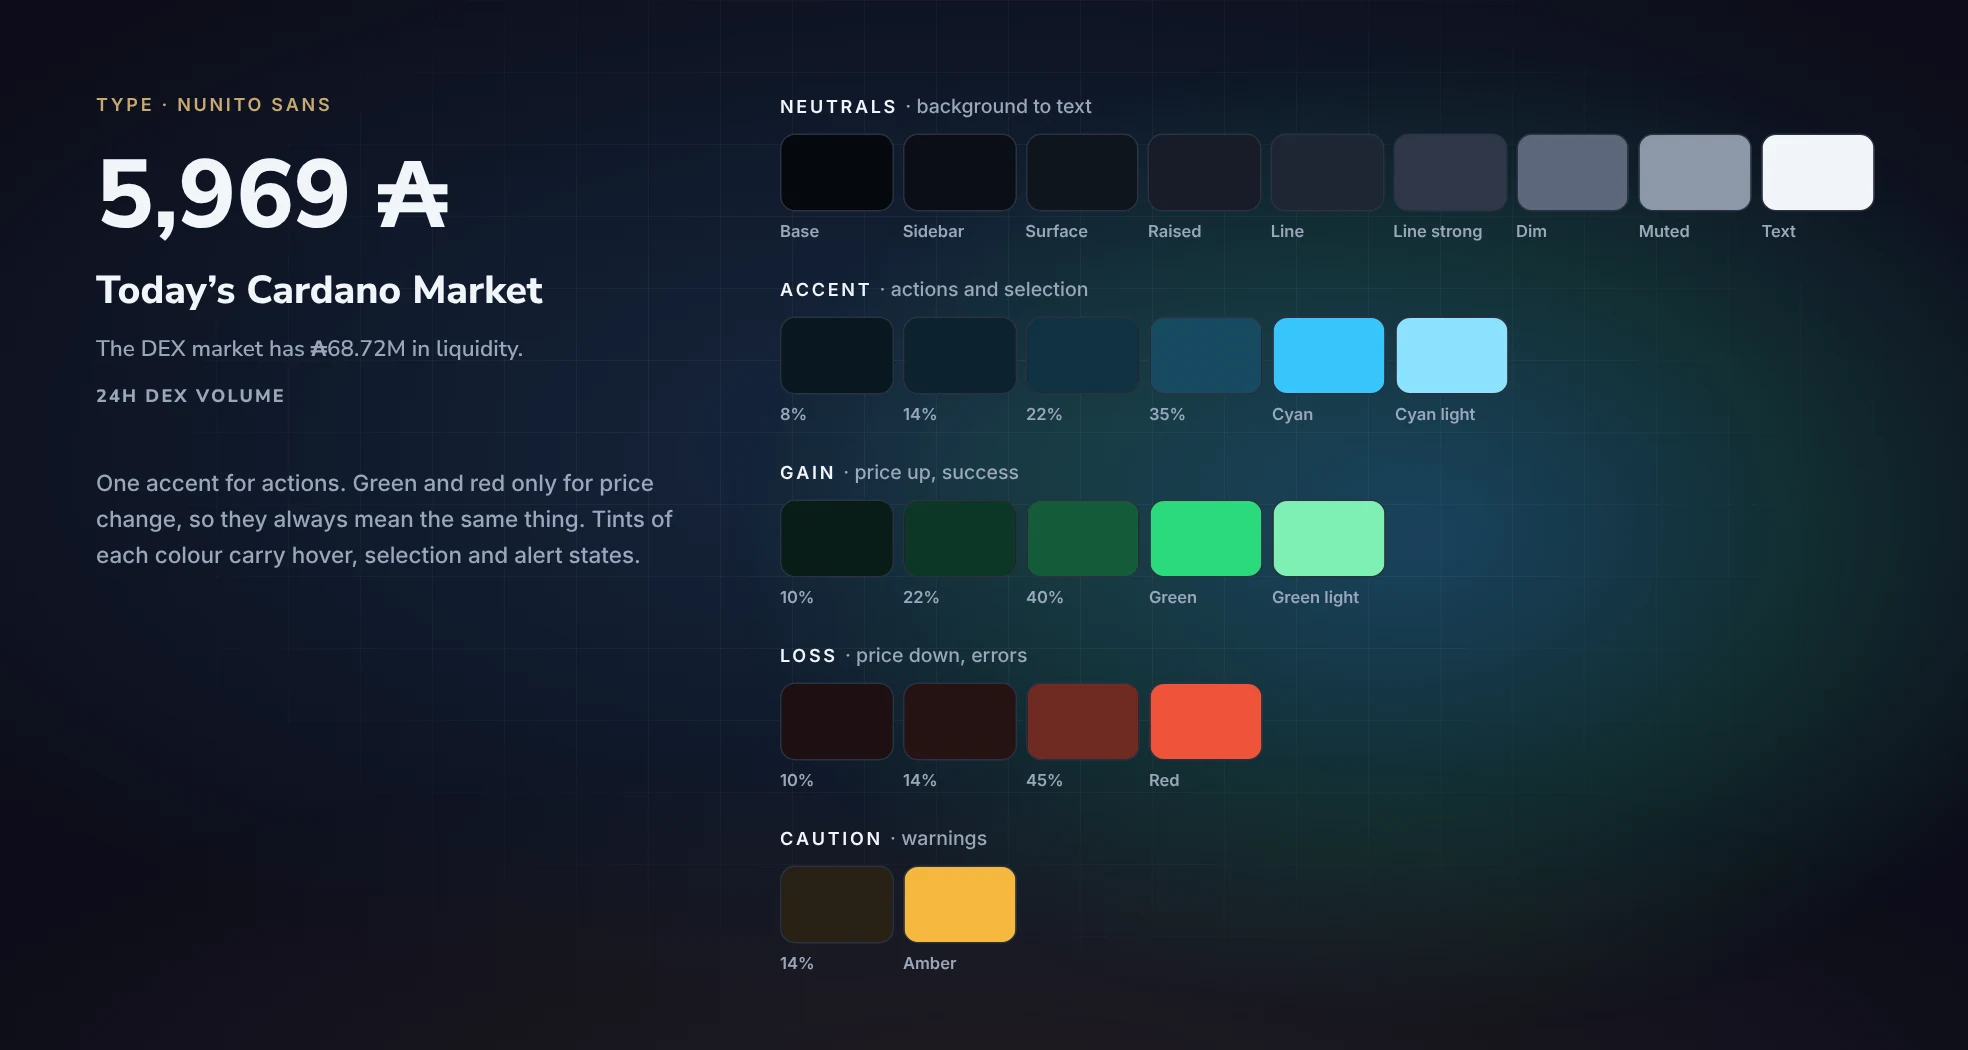The height and width of the screenshot is (1050, 1968).
Task: Select the Base neutral swatch
Action: 836,172
